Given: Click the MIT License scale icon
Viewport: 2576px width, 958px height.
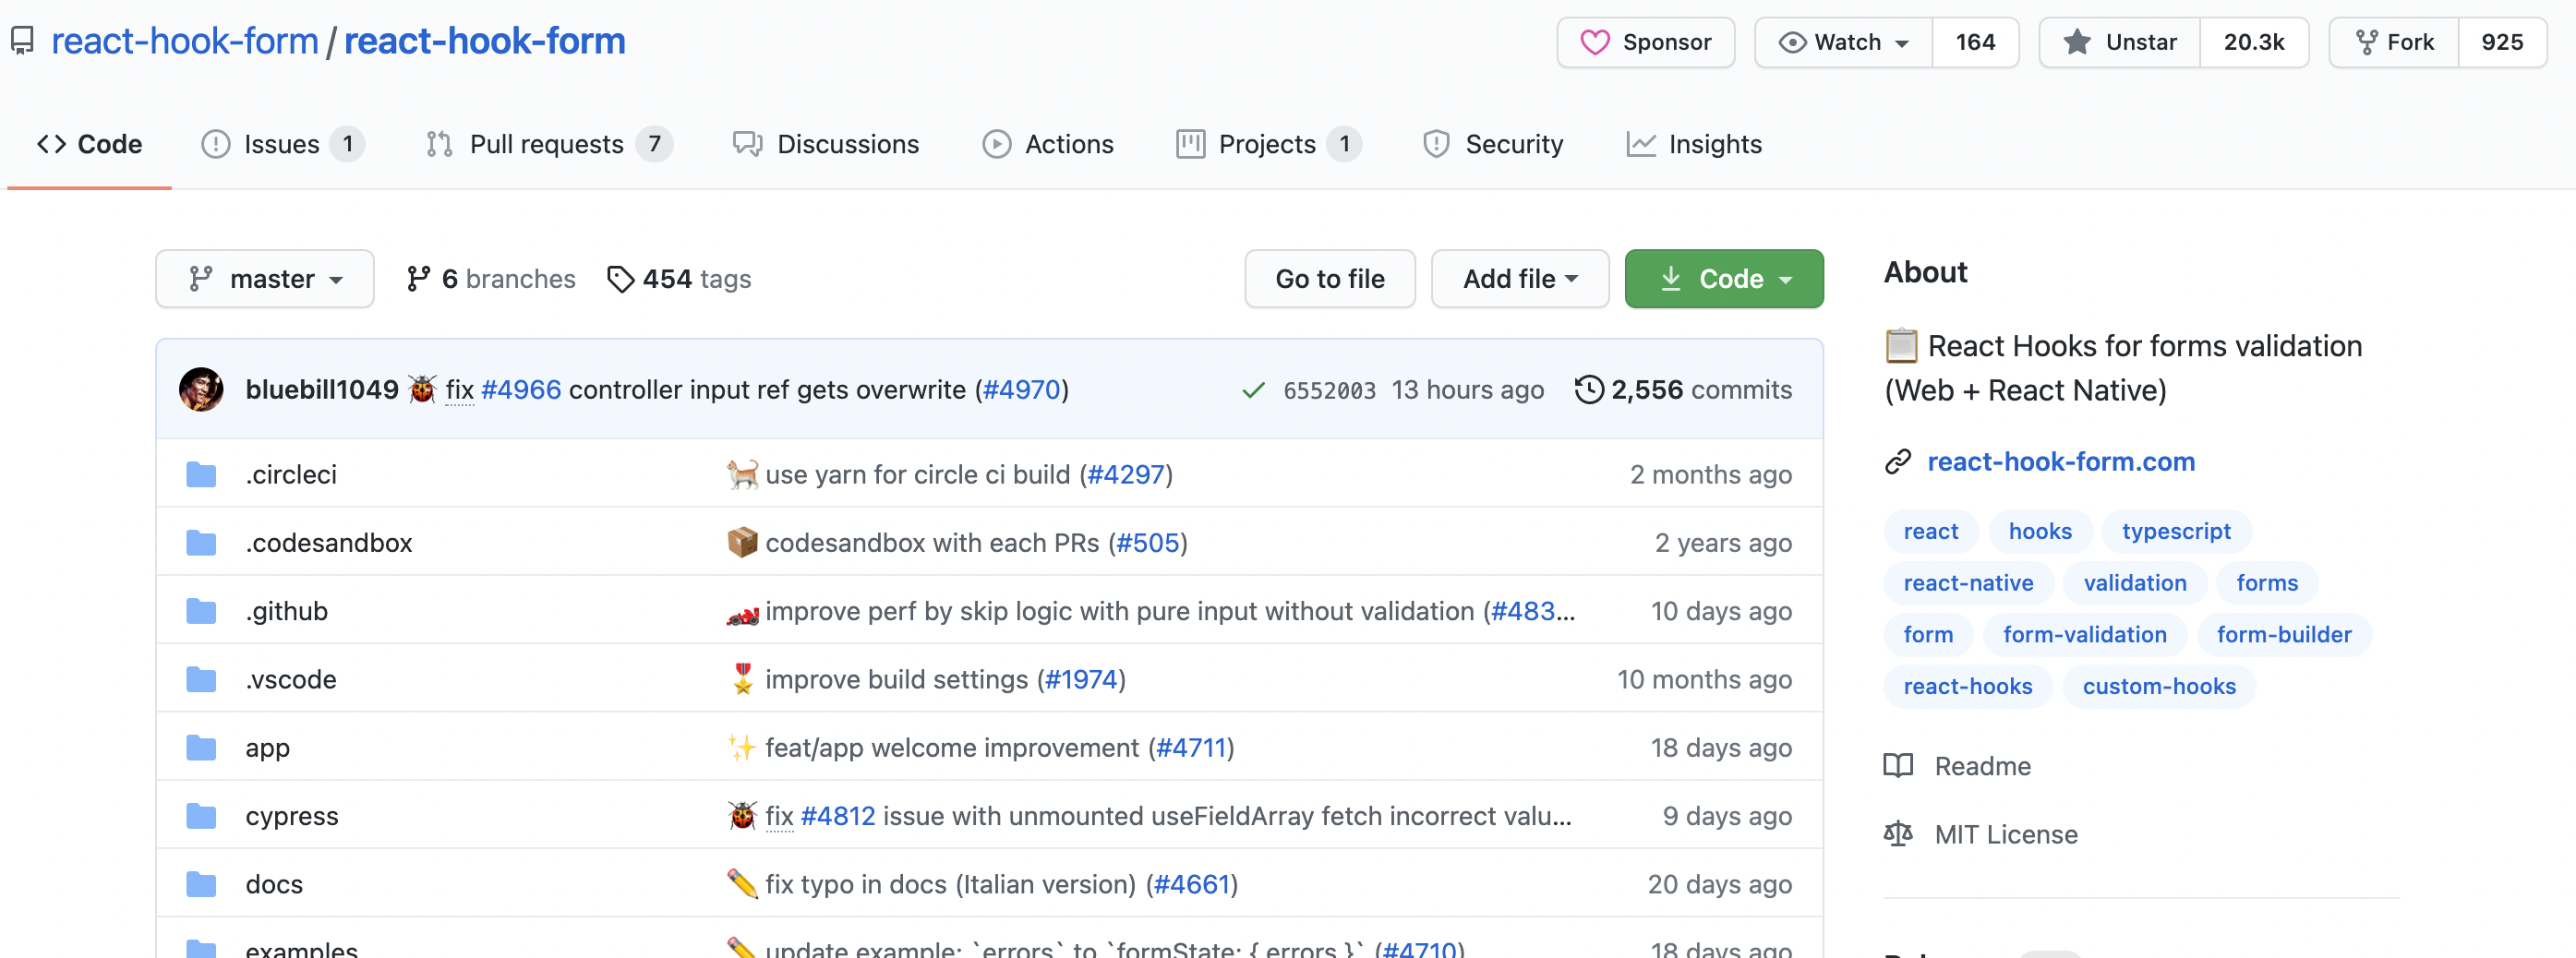Looking at the screenshot, I should [1898, 834].
